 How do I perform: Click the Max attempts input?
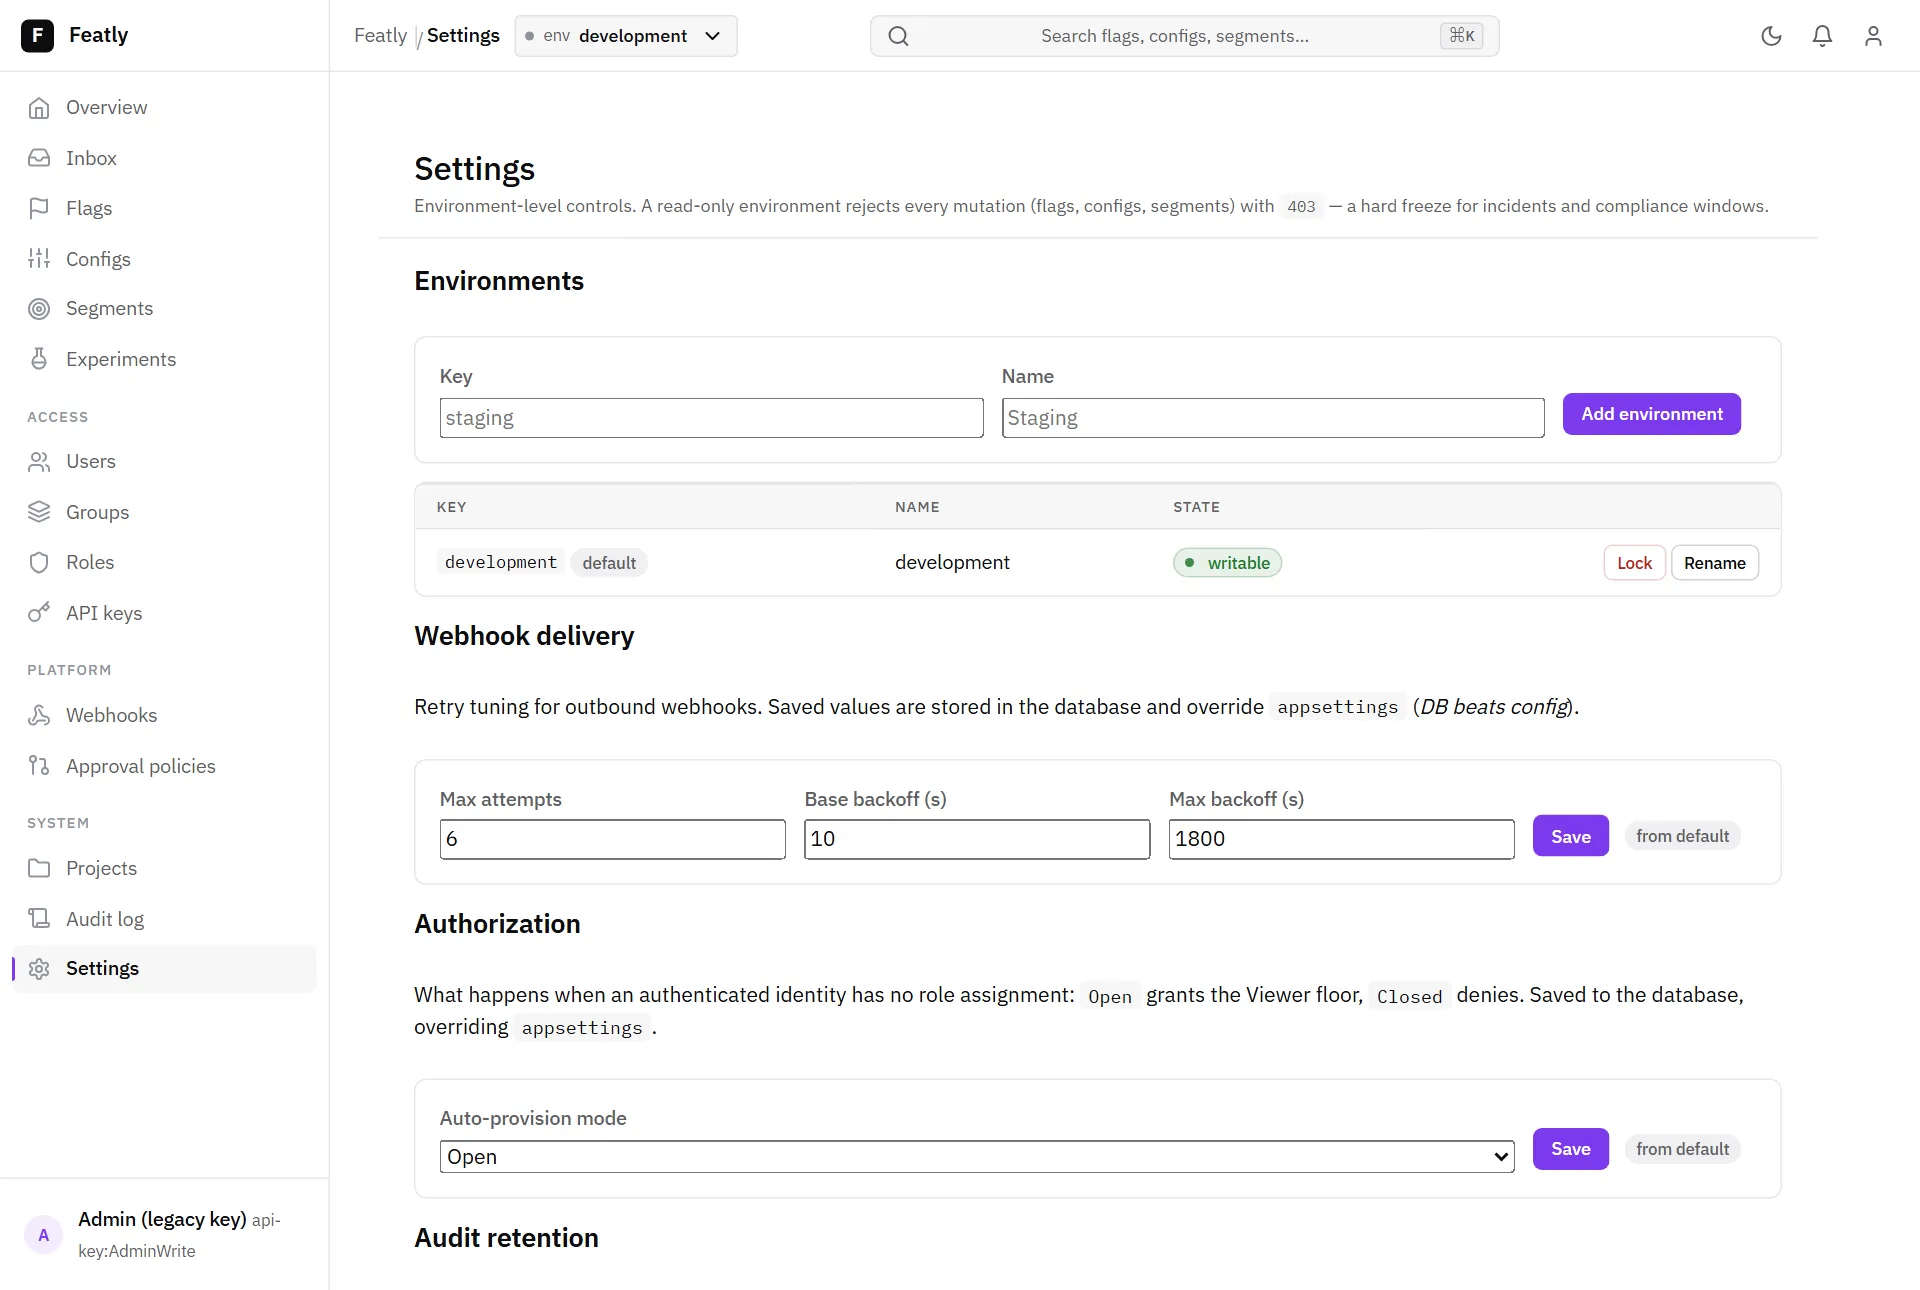point(612,839)
